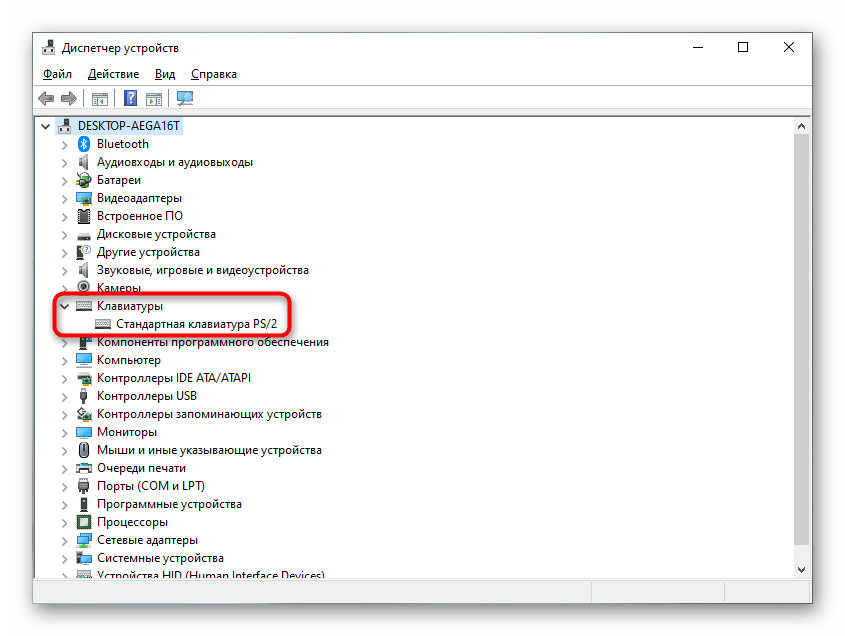The width and height of the screenshot is (845, 636).
Task: Click the Процессоры processor icon
Action: pos(85,522)
